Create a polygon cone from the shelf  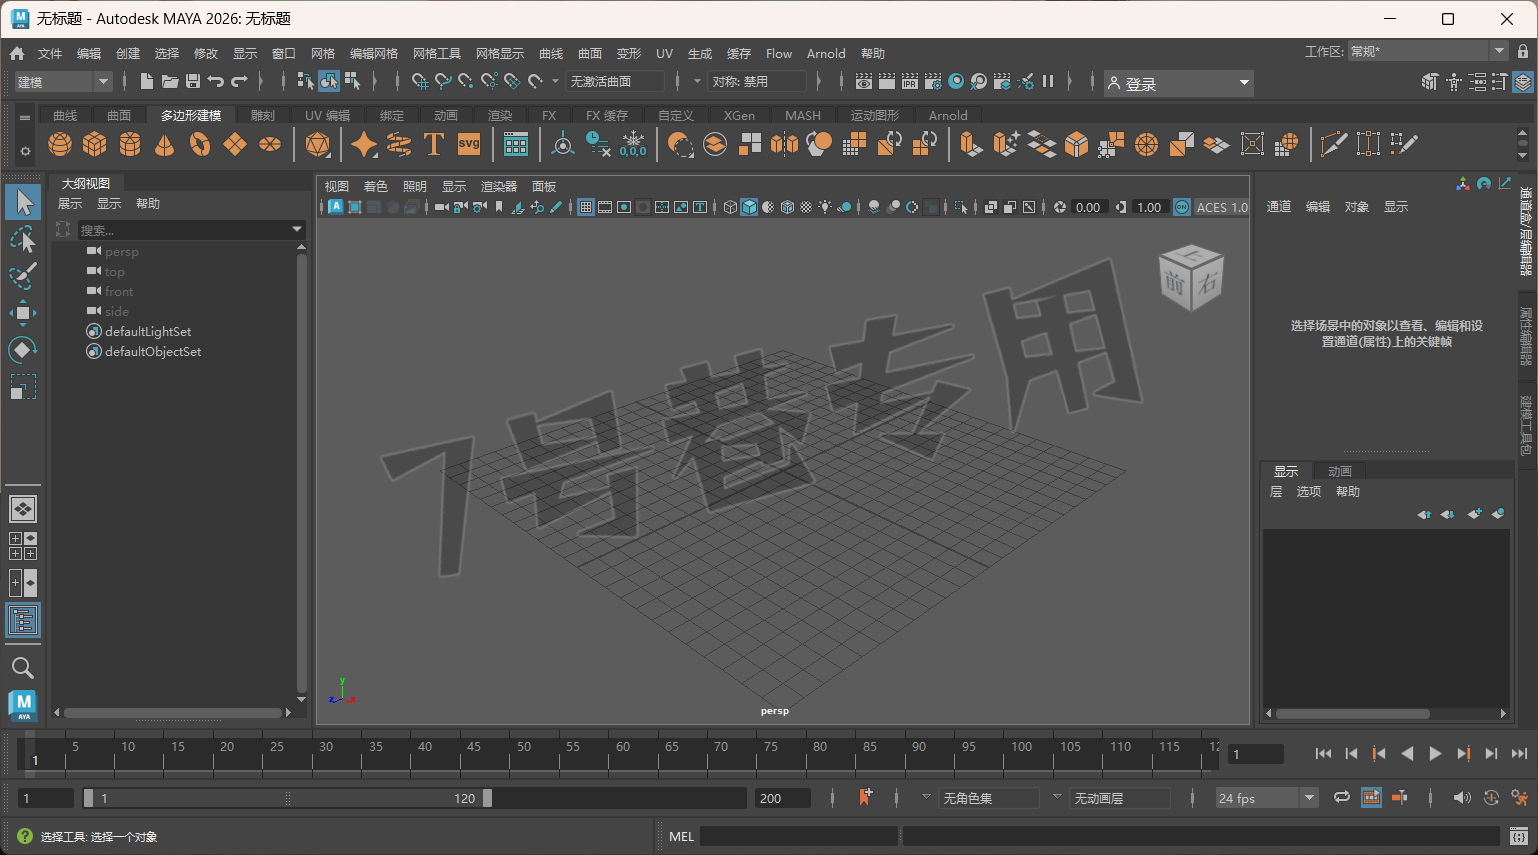tap(165, 145)
